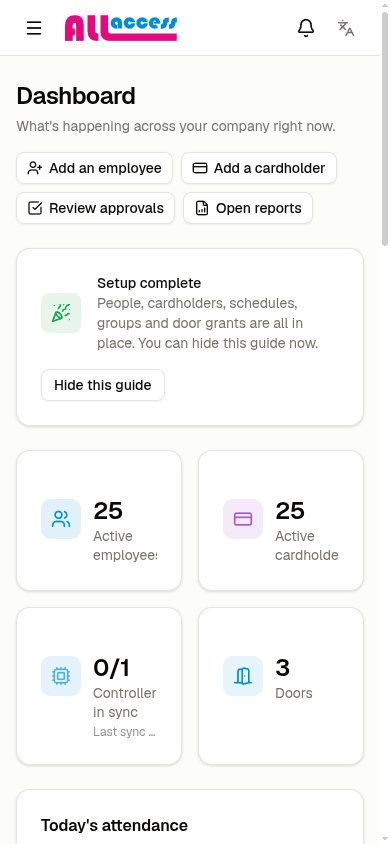
Task: Open Review approvals
Action: tap(96, 208)
